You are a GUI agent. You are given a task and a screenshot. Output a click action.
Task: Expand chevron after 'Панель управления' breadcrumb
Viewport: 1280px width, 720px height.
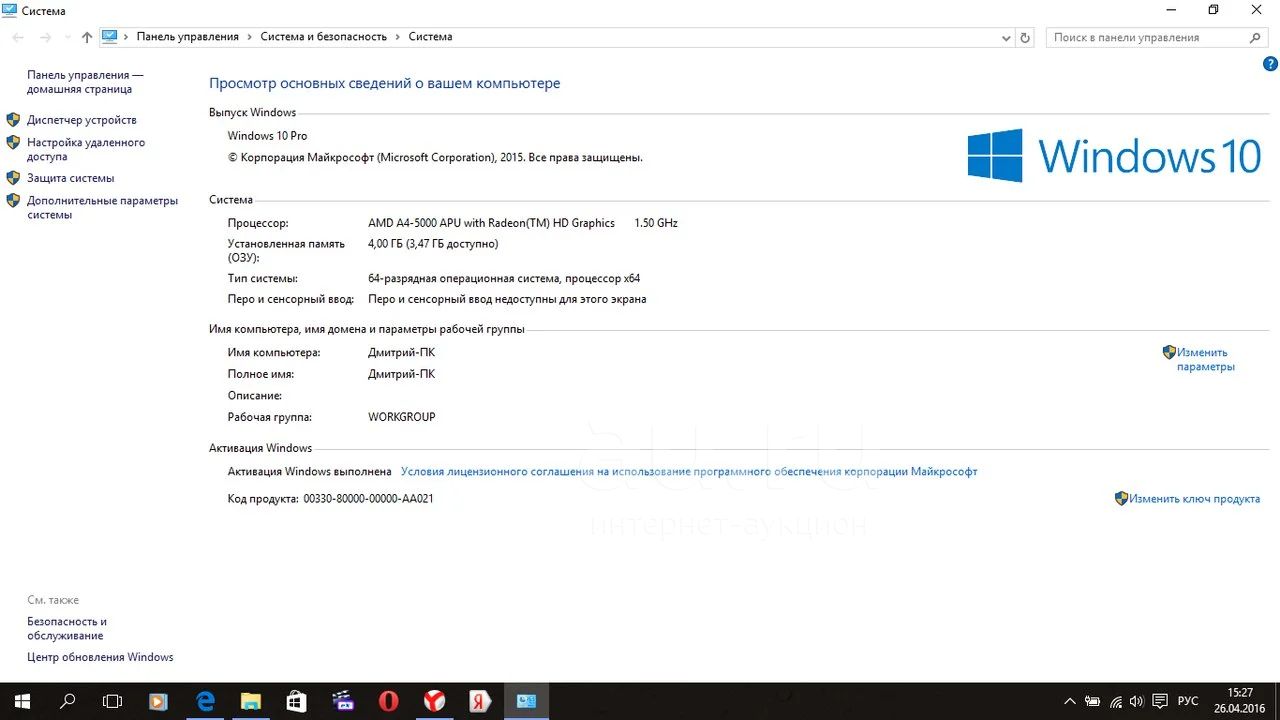(x=250, y=37)
